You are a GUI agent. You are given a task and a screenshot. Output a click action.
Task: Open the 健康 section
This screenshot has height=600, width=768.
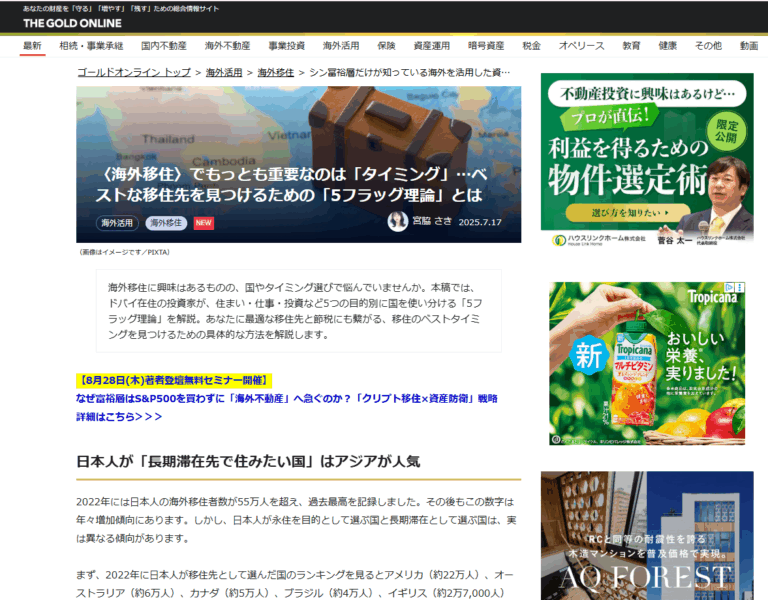[x=668, y=46]
